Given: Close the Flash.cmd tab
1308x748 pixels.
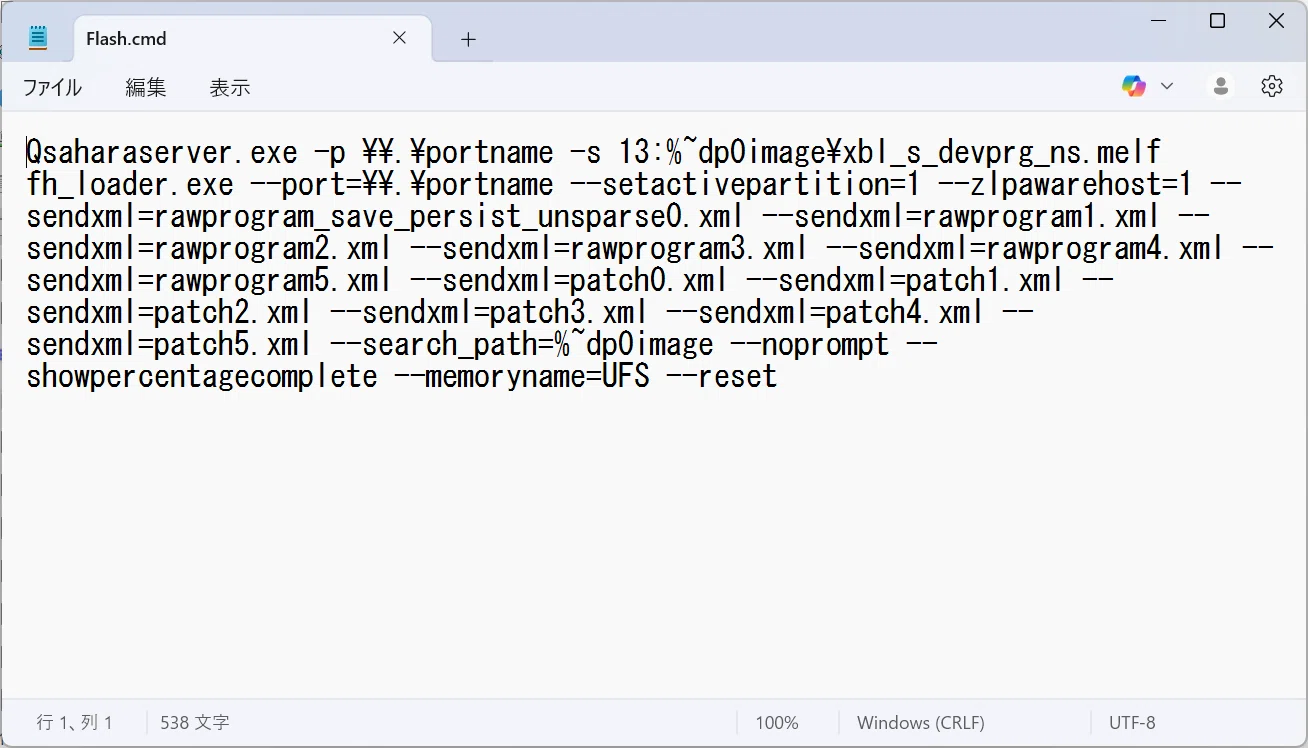Looking at the screenshot, I should tap(399, 38).
